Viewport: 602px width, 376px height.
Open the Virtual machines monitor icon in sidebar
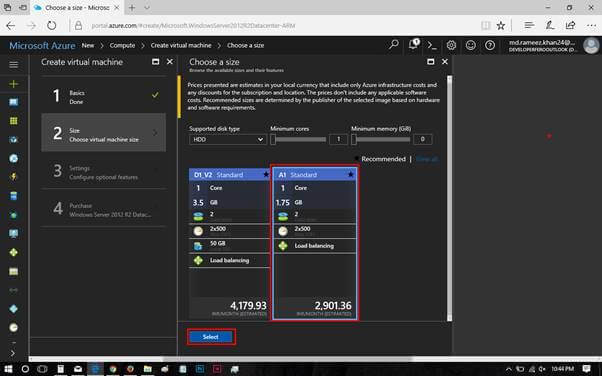coord(13,234)
